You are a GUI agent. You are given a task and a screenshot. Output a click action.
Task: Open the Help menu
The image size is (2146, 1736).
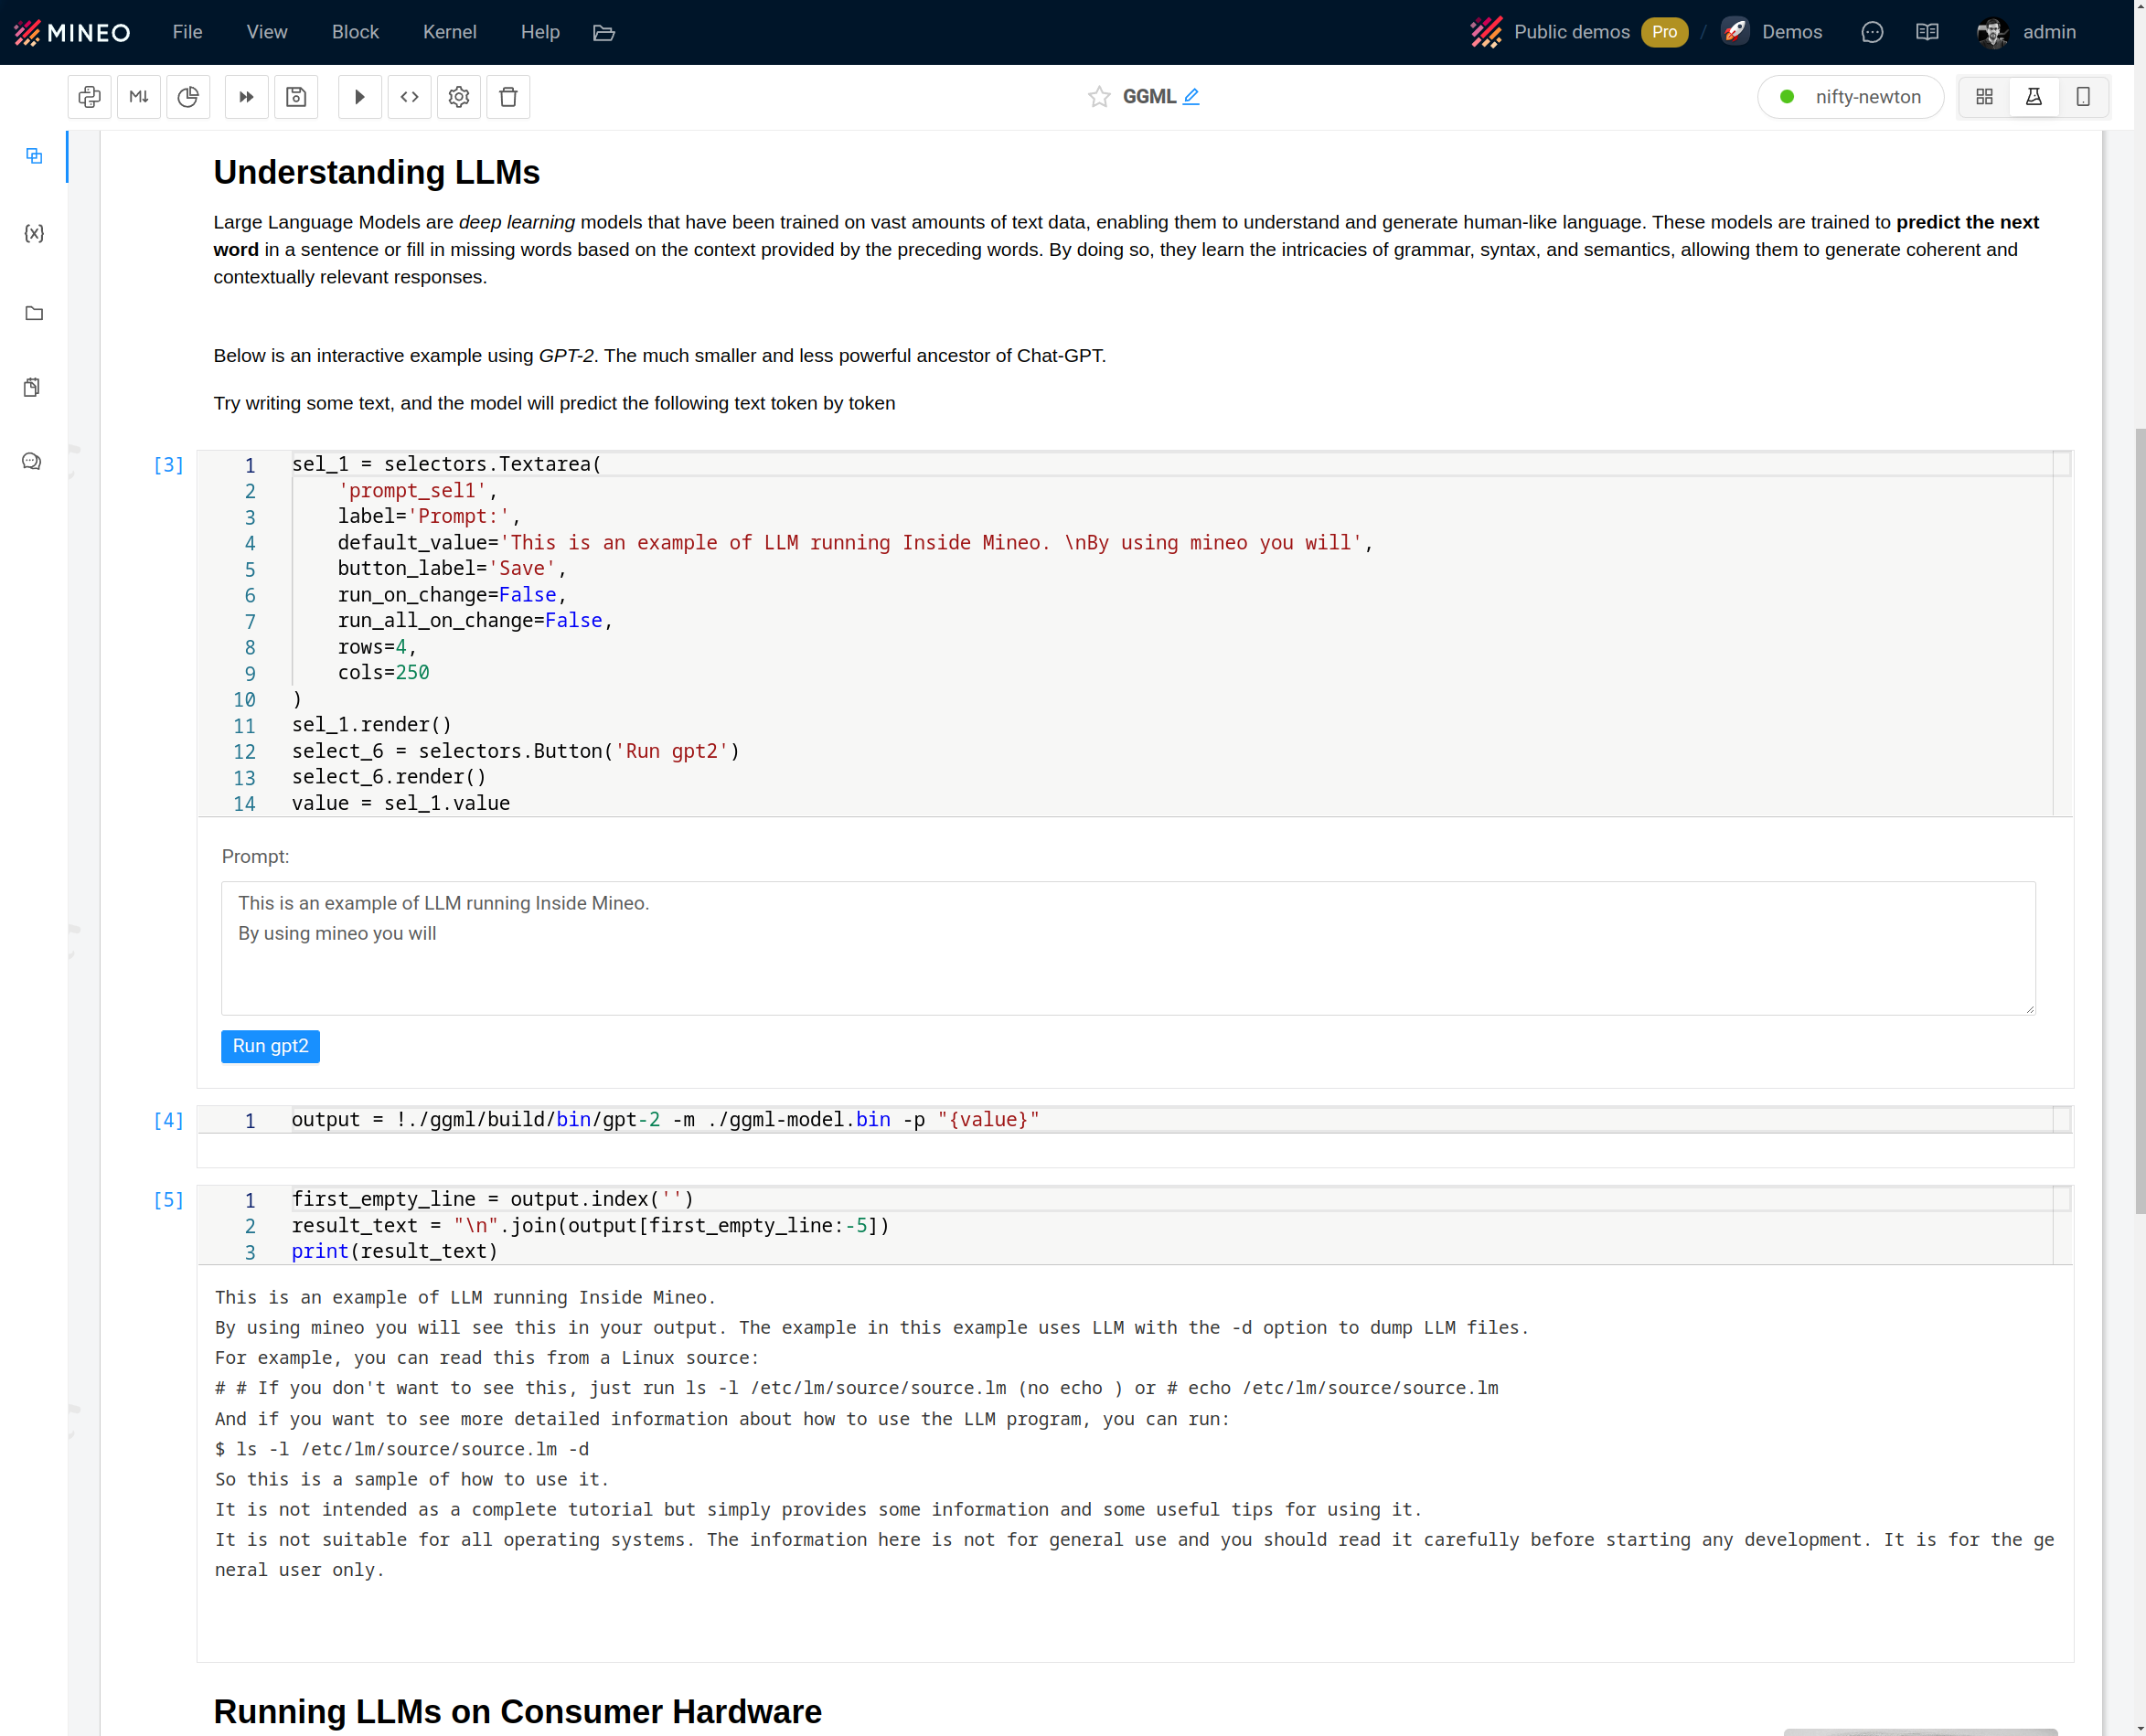point(540,32)
